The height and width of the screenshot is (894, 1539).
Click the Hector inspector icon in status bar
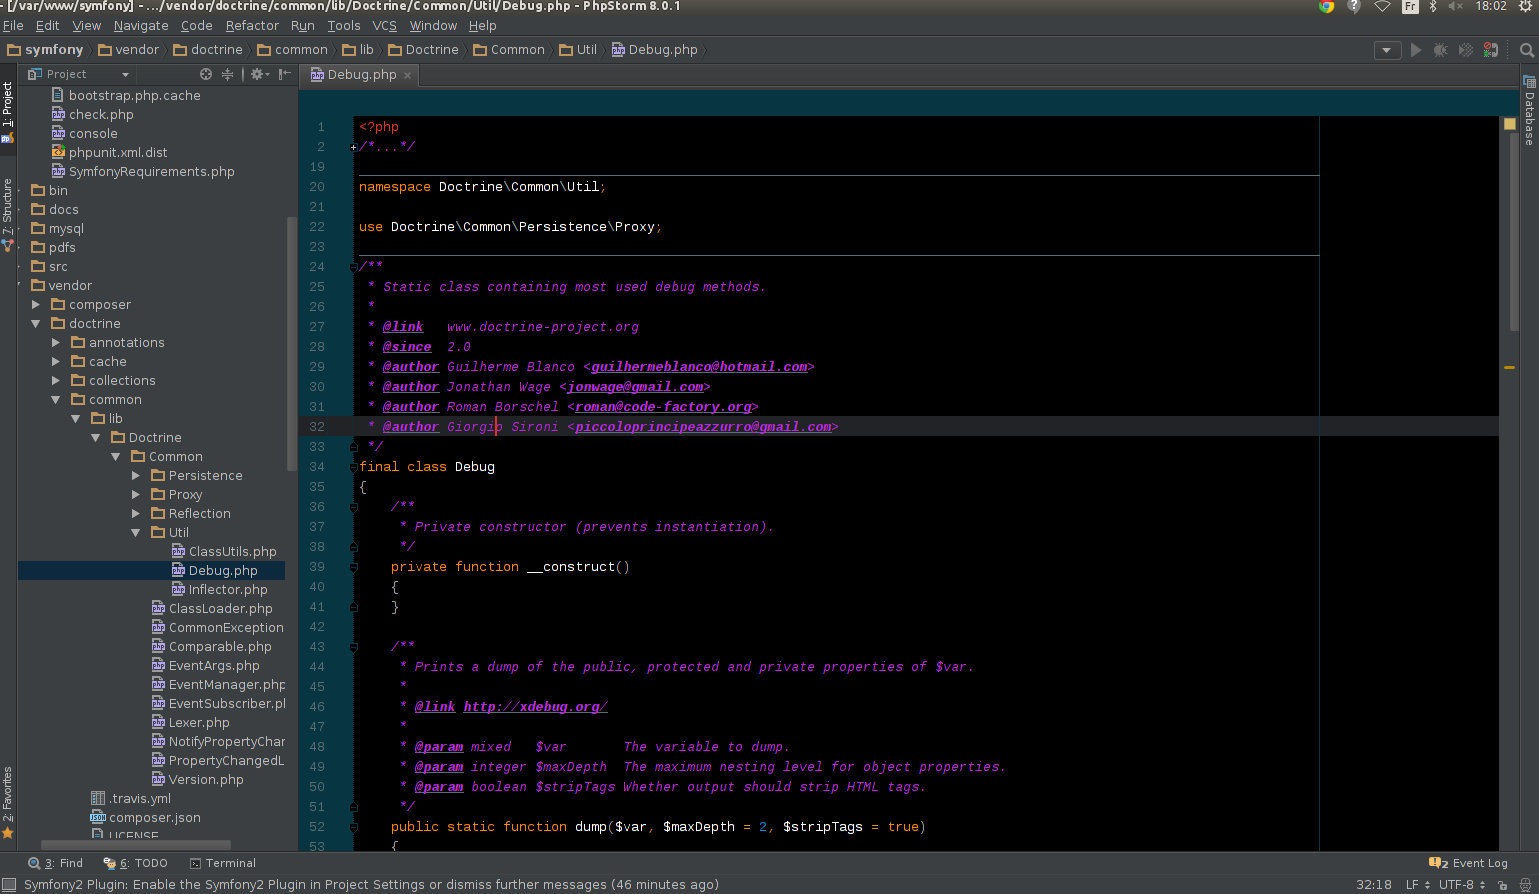pos(1526,885)
